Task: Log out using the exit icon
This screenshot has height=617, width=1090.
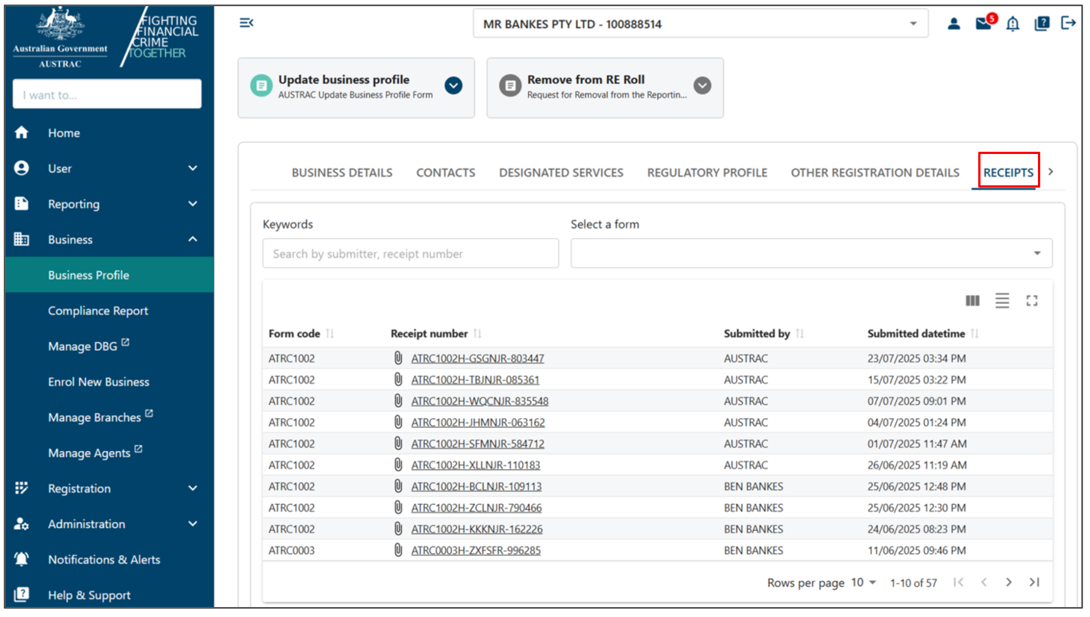Action: [x=1069, y=23]
